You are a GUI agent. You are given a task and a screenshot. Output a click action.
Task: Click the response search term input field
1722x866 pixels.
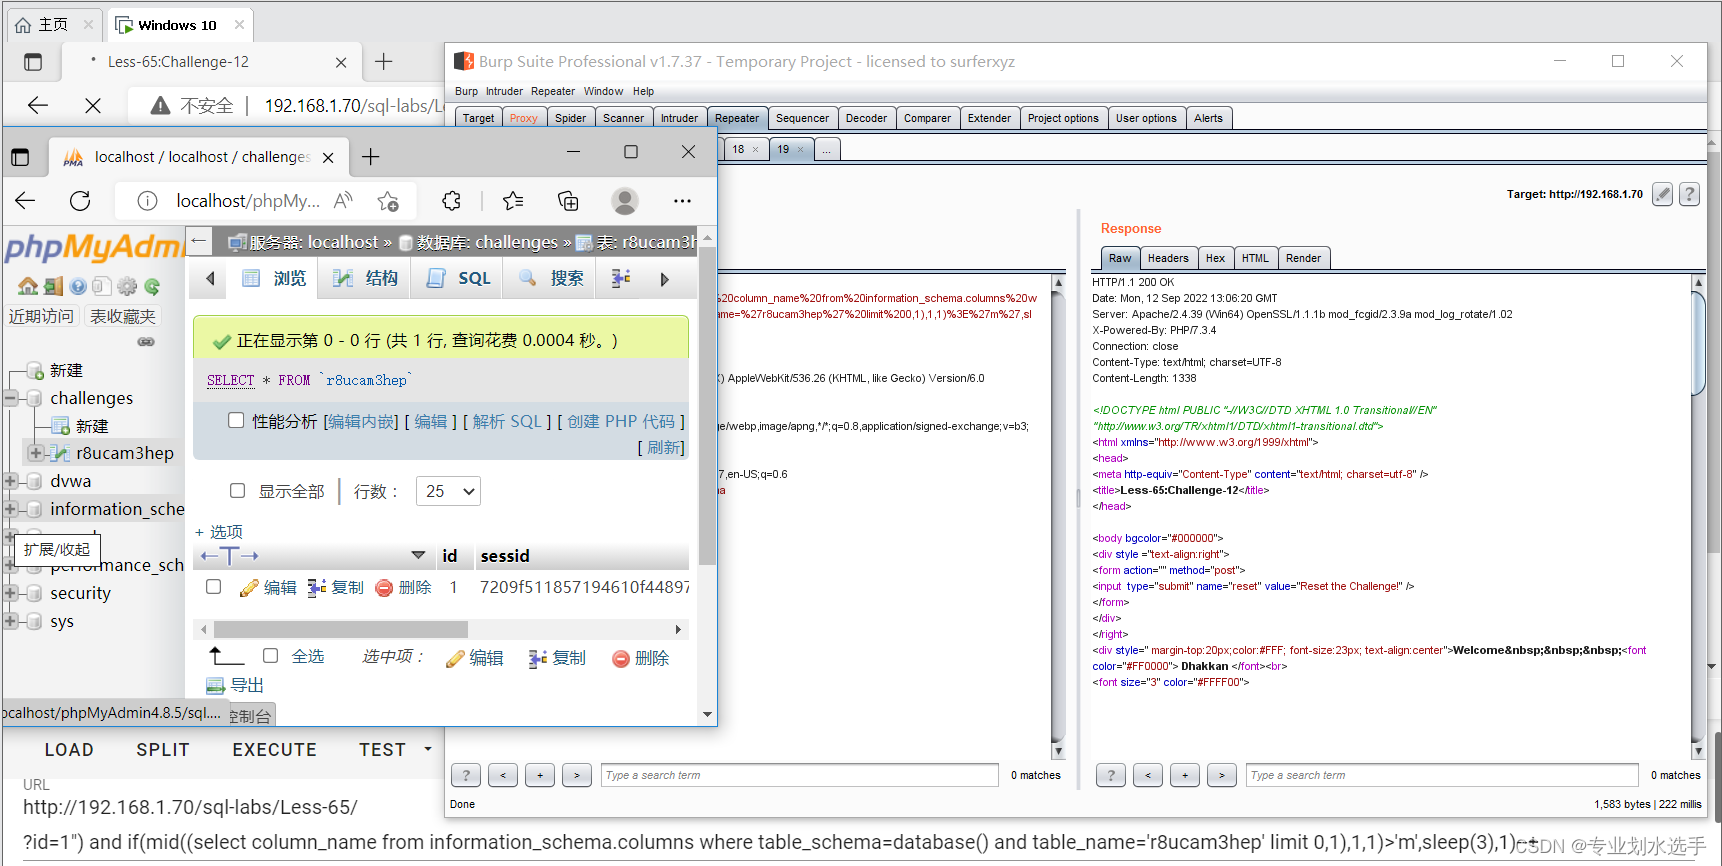tap(1442, 775)
